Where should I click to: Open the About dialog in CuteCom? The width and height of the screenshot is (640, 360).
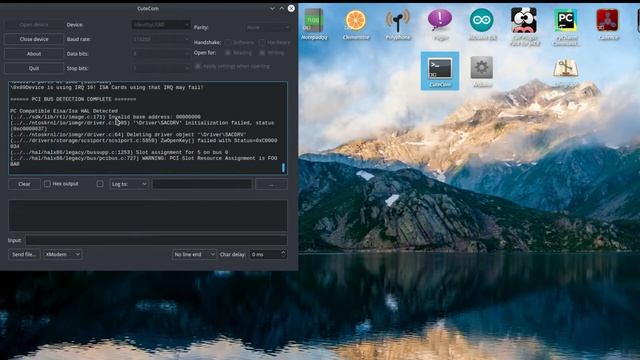pos(34,53)
